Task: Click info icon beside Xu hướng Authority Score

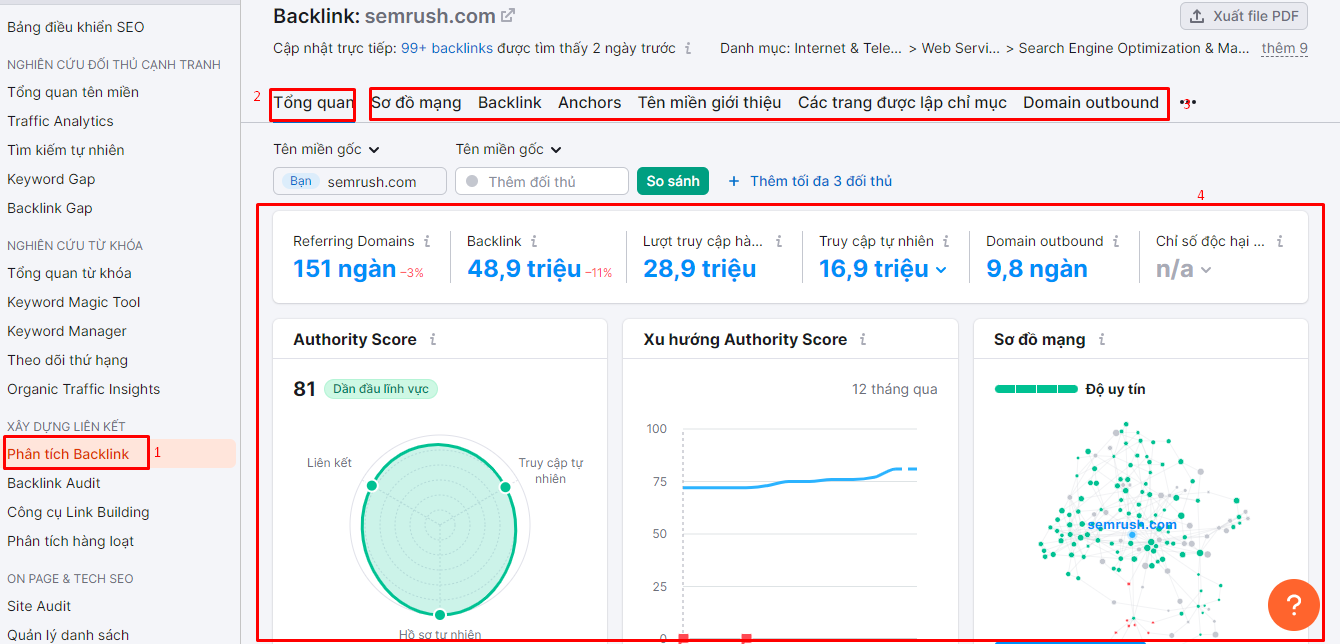Action: [863, 340]
